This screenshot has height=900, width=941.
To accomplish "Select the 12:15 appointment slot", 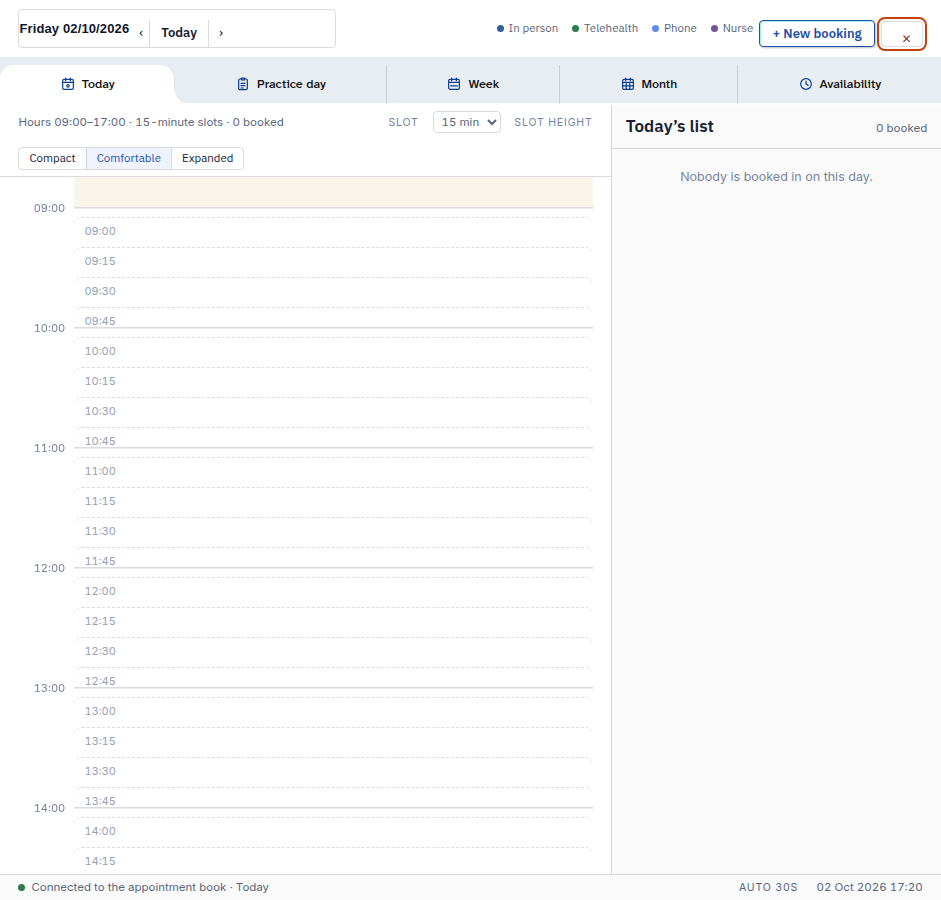I will click(334, 623).
